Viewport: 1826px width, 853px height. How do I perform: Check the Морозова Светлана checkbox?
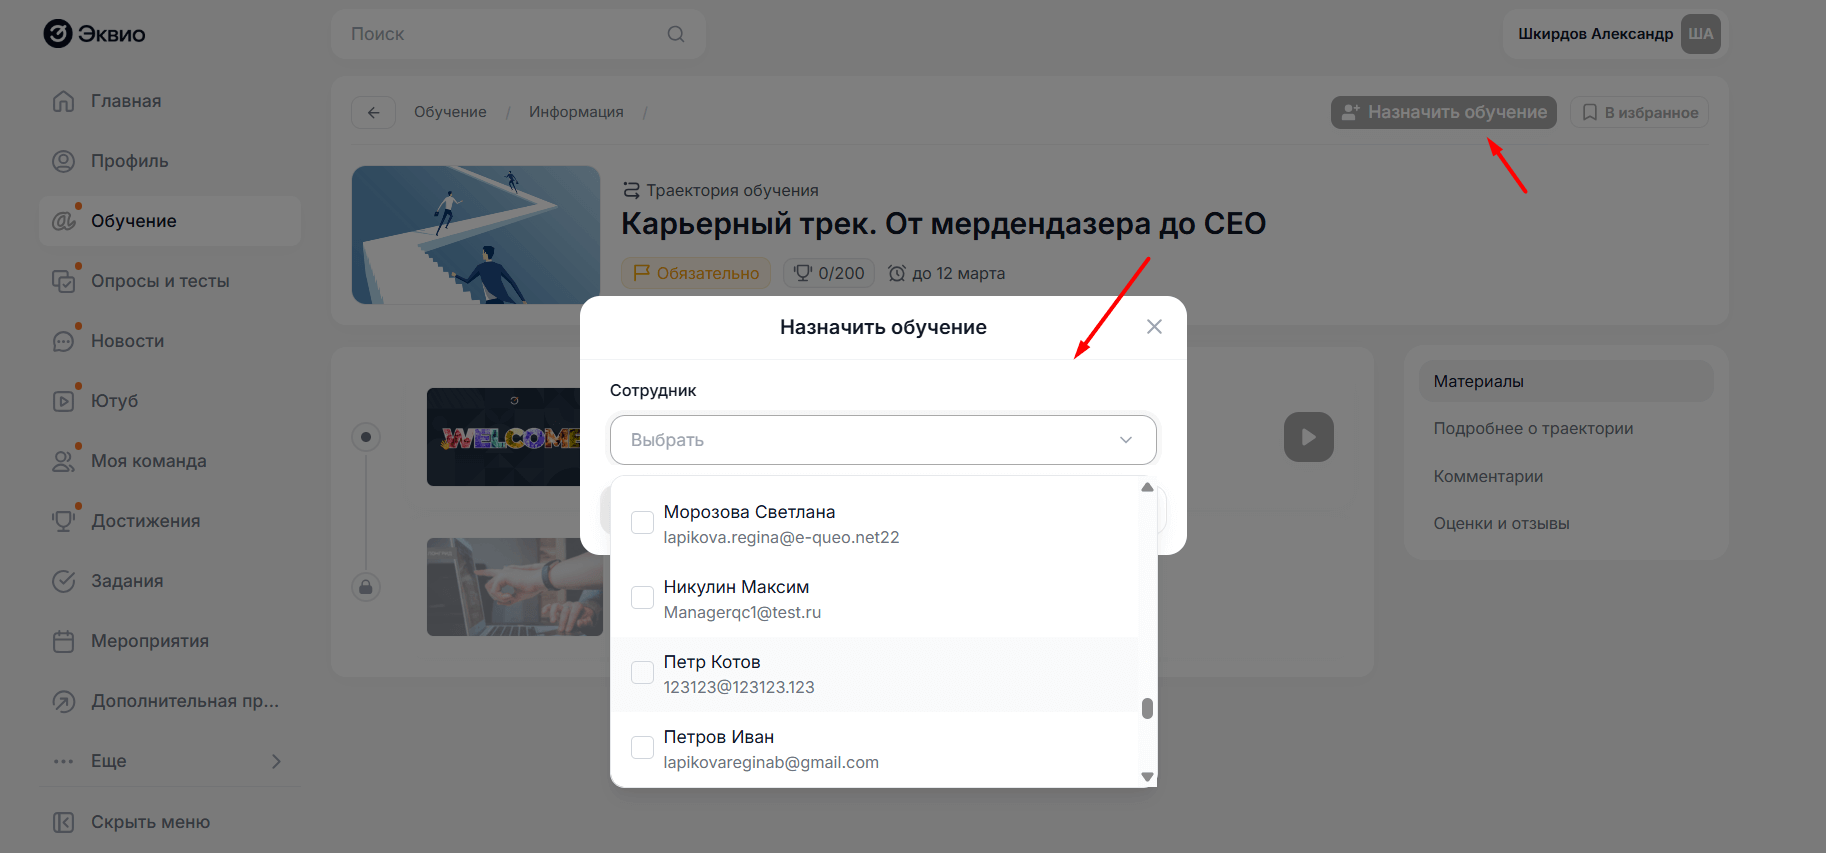click(x=642, y=522)
